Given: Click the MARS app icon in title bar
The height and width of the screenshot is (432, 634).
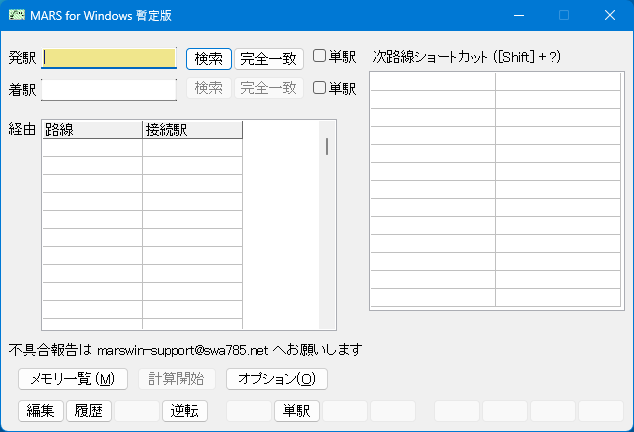Looking at the screenshot, I should coord(17,15).
